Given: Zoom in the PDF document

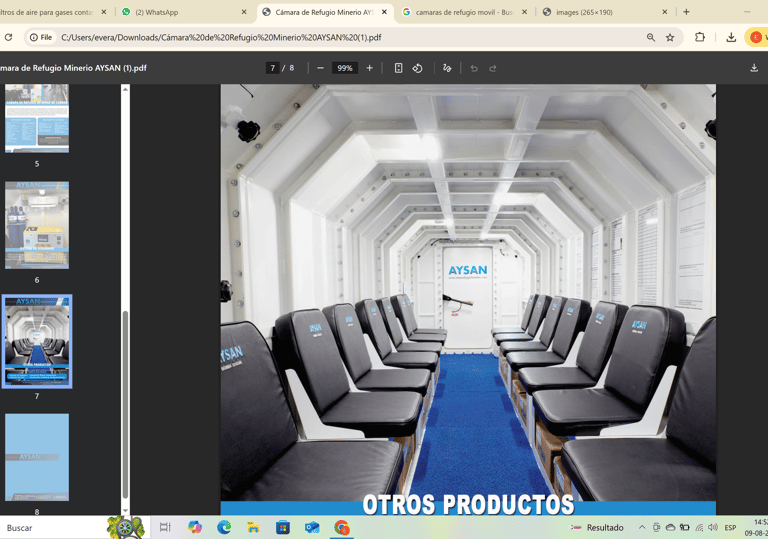Looking at the screenshot, I should (369, 68).
